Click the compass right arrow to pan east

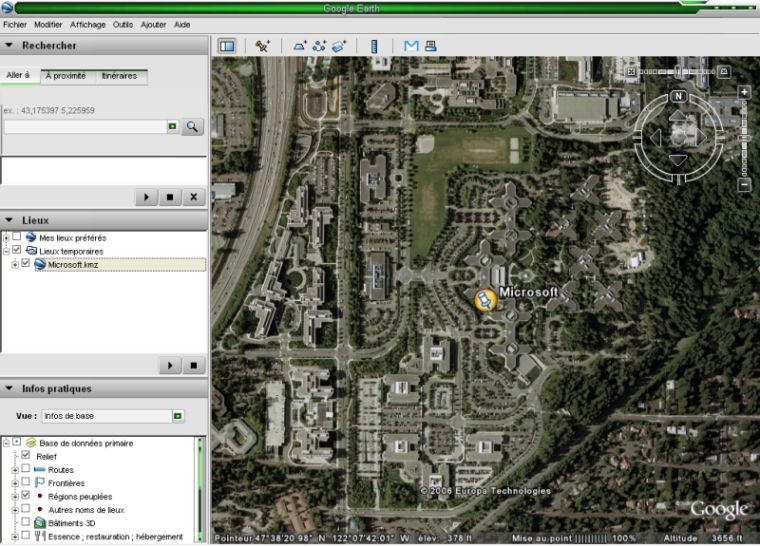(701, 138)
